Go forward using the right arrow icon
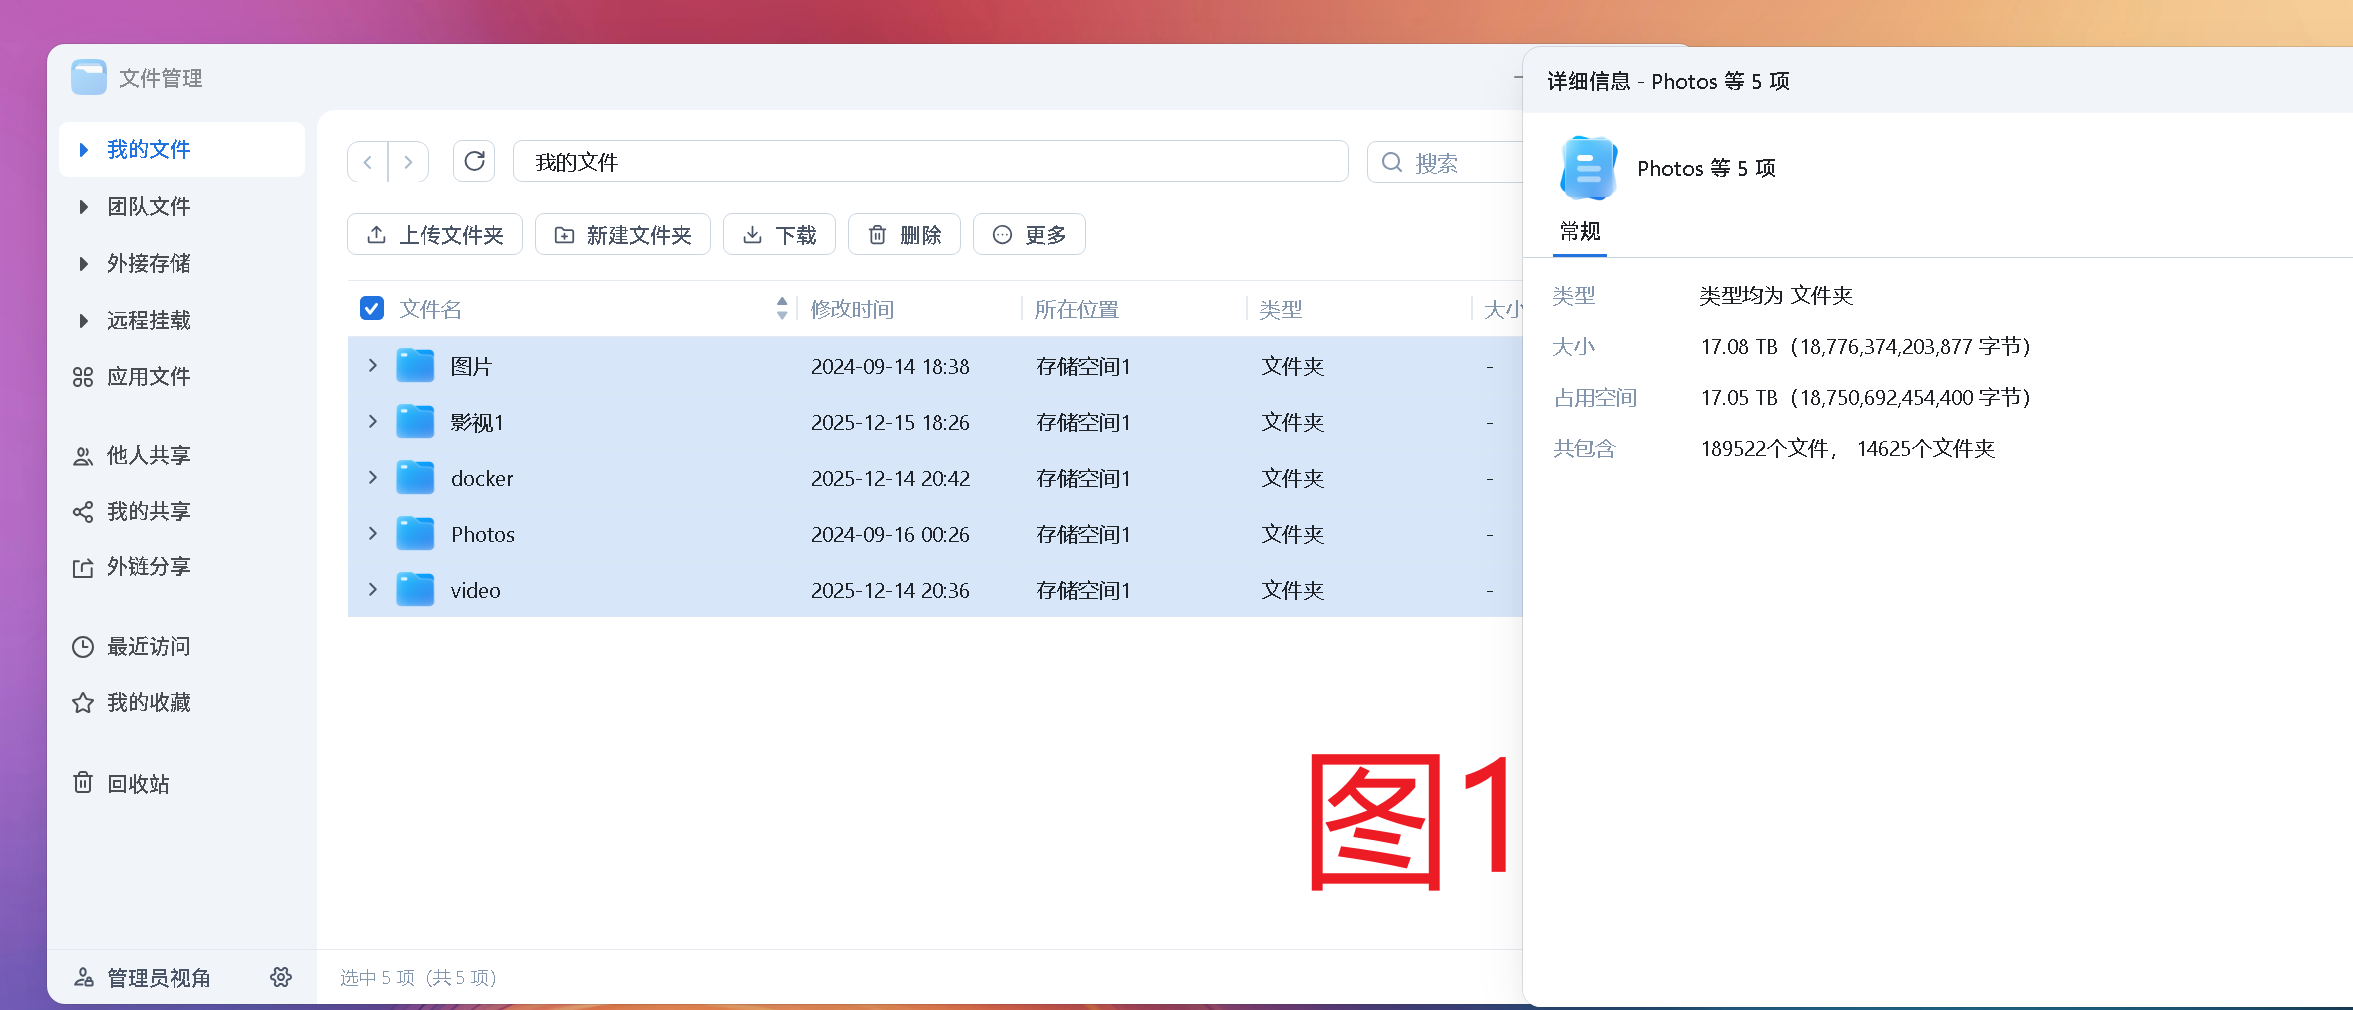Viewport: 2353px width, 1010px height. (408, 162)
